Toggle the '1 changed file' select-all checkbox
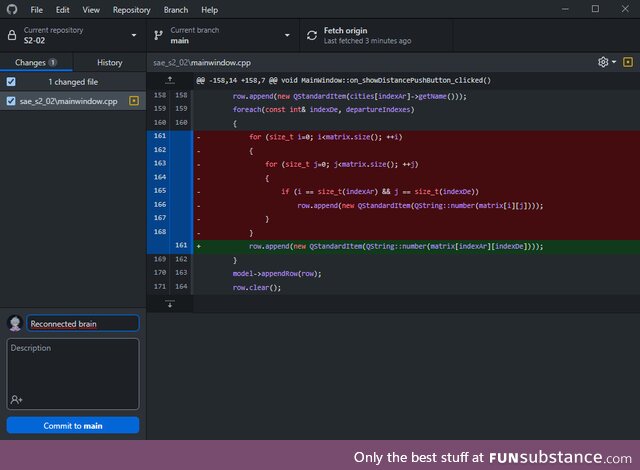640x470 pixels. [x=11, y=82]
